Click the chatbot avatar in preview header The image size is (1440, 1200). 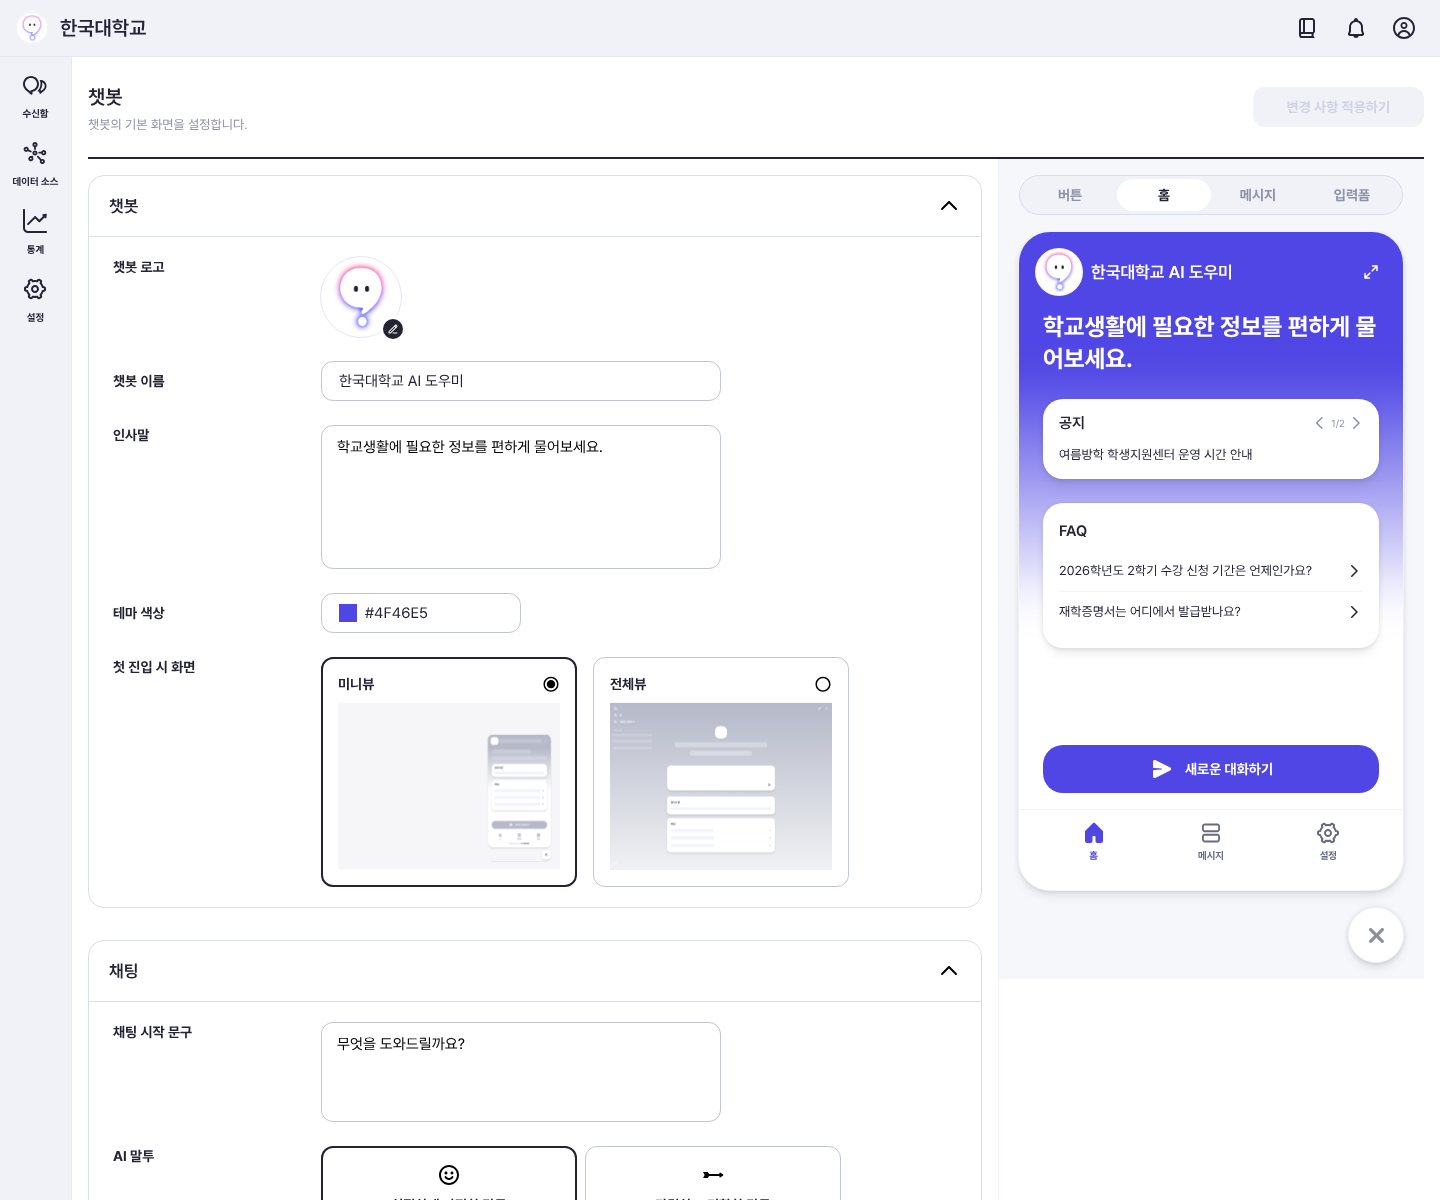[x=1059, y=272]
